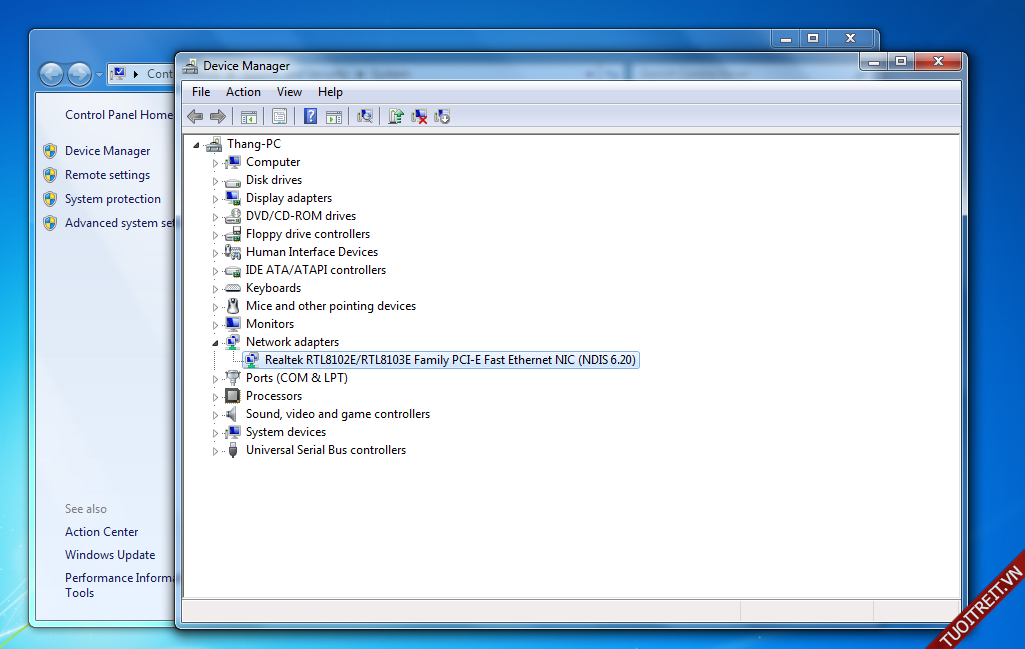Click the Disable device icon with down arrow
This screenshot has height=649, width=1025.
[443, 116]
